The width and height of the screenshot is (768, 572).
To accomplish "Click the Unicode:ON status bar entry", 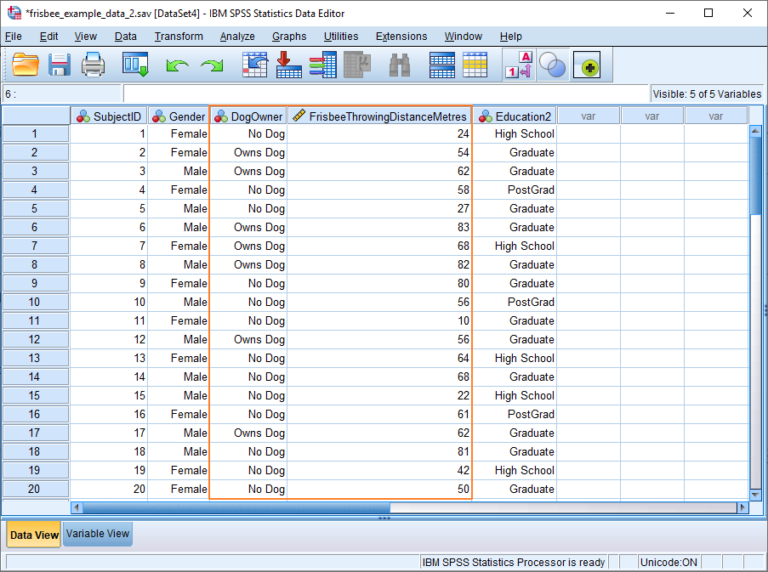I will tap(669, 562).
